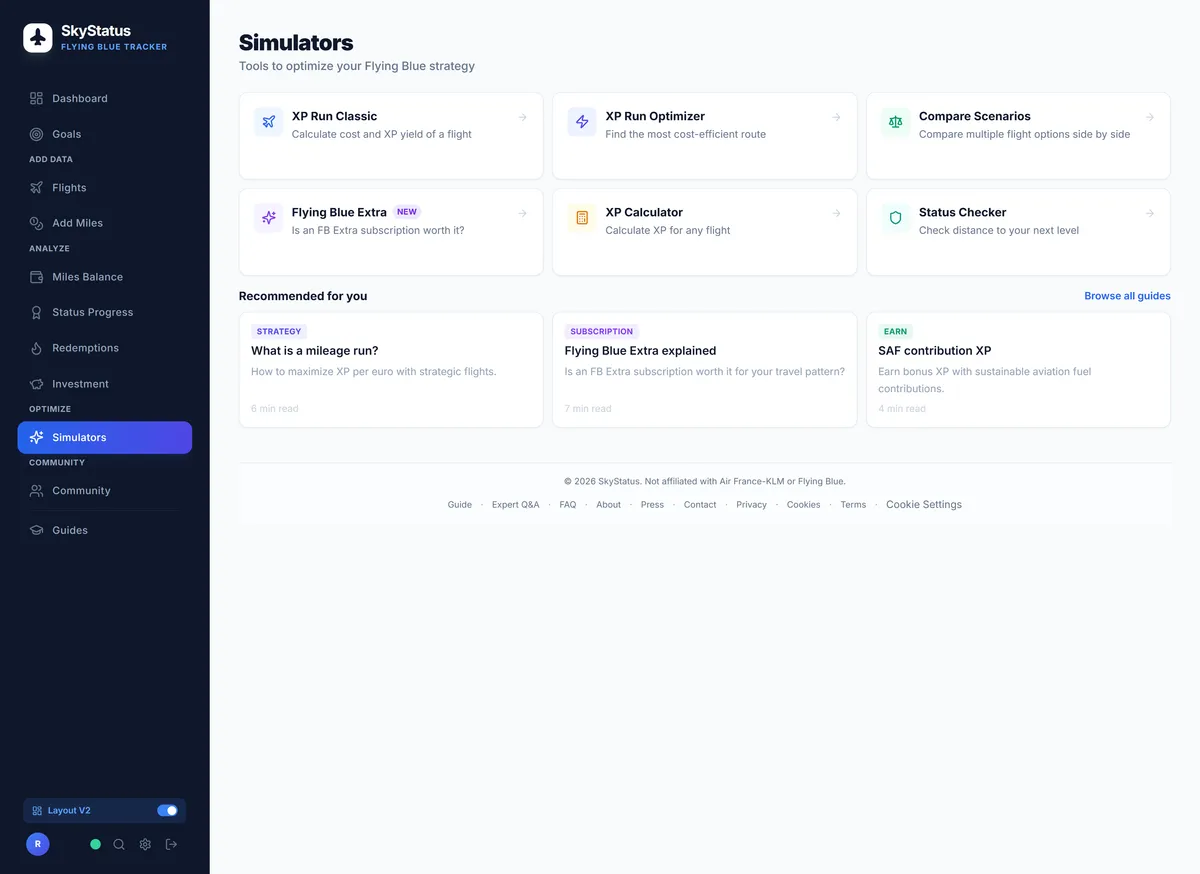Click the Flying Blue Extra sparkle icon
Viewport: 1200px width, 874px height.
click(268, 218)
